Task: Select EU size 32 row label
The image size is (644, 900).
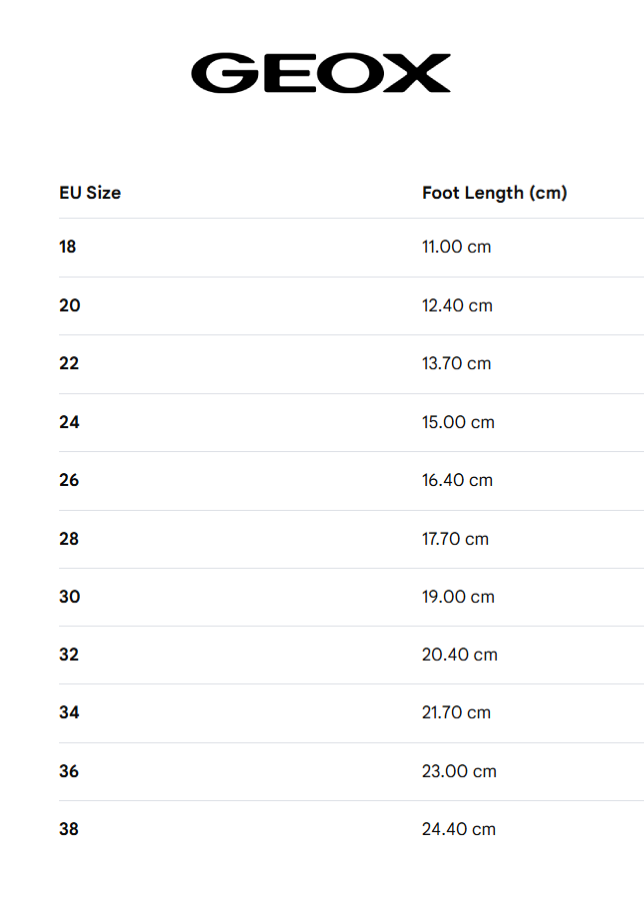Action: click(x=69, y=654)
